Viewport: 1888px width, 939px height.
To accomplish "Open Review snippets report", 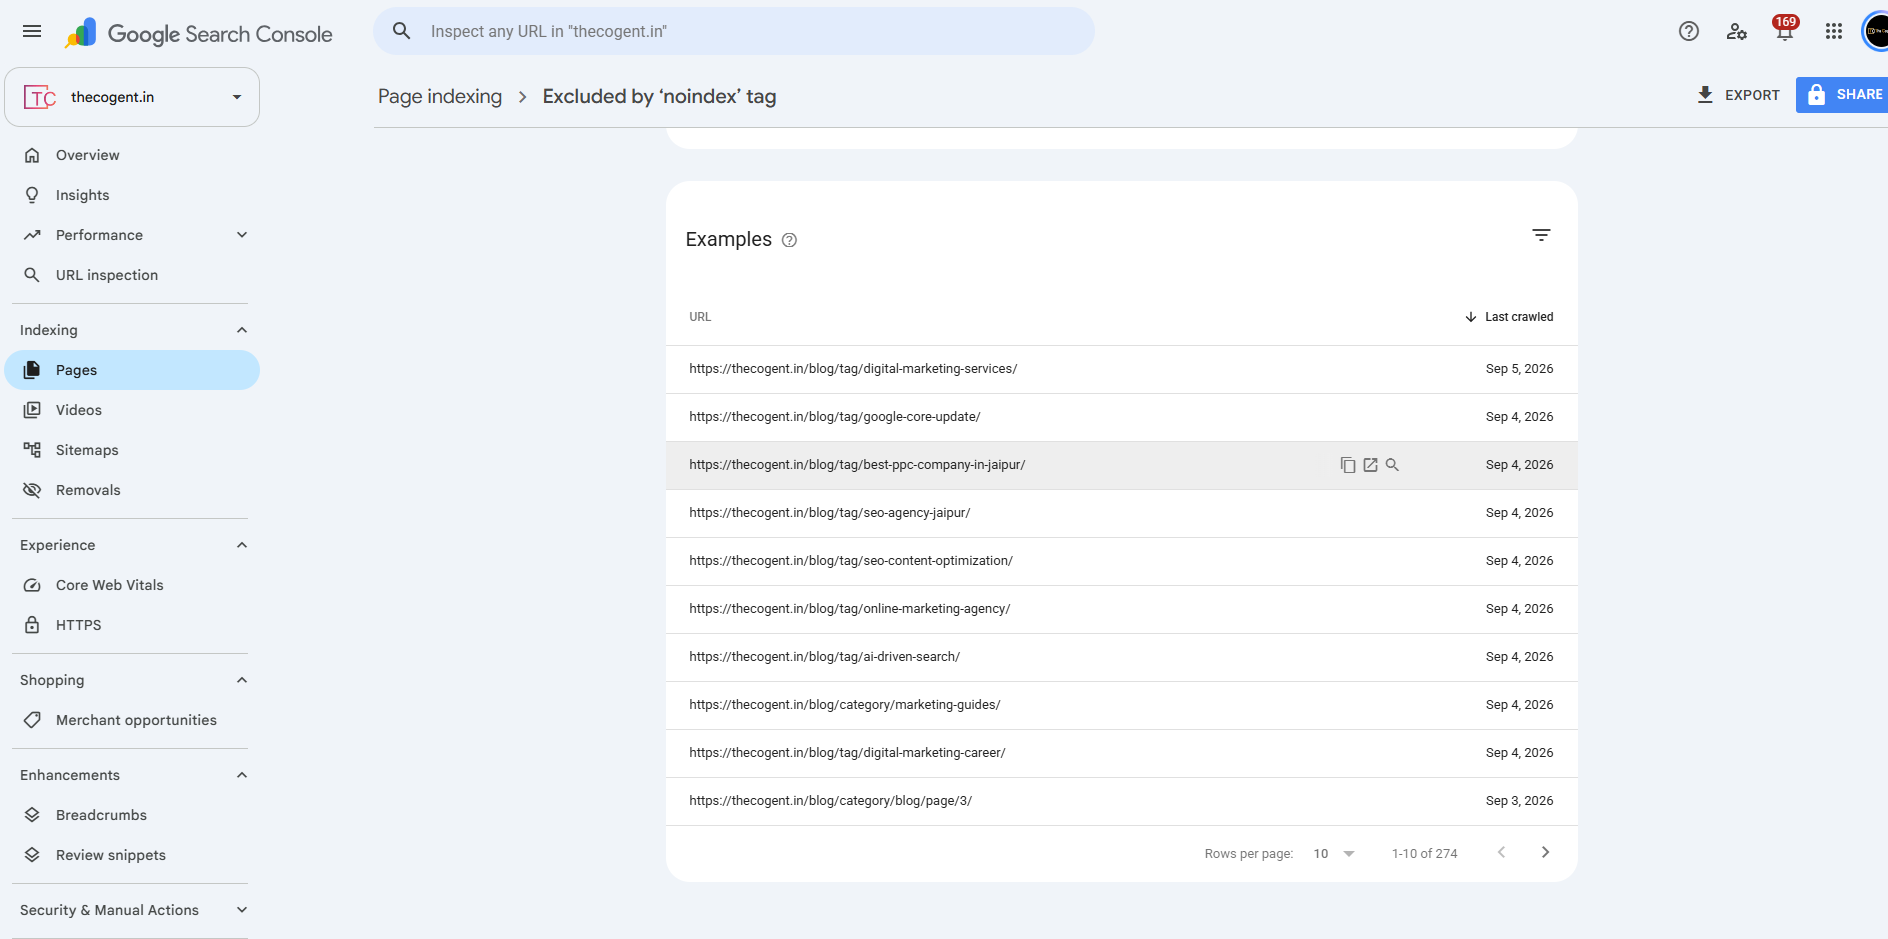I will 132,855.
